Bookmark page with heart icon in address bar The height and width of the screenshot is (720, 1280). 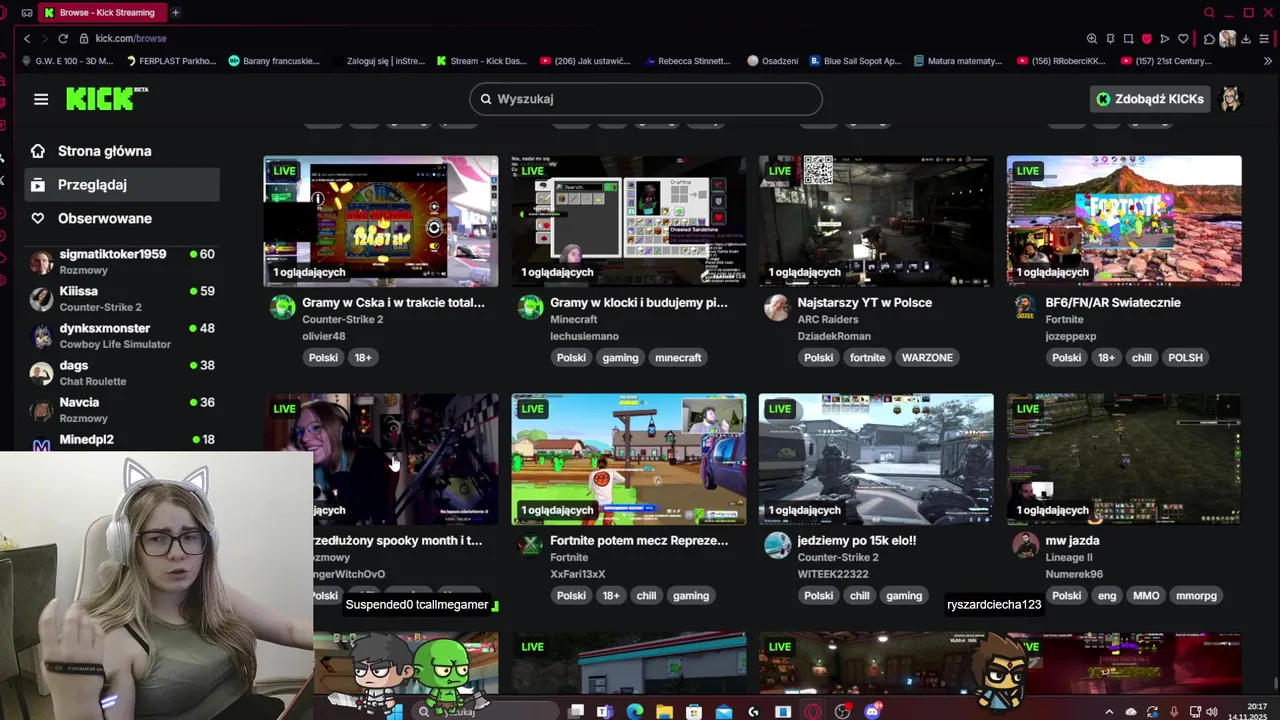pyautogui.click(x=1183, y=39)
